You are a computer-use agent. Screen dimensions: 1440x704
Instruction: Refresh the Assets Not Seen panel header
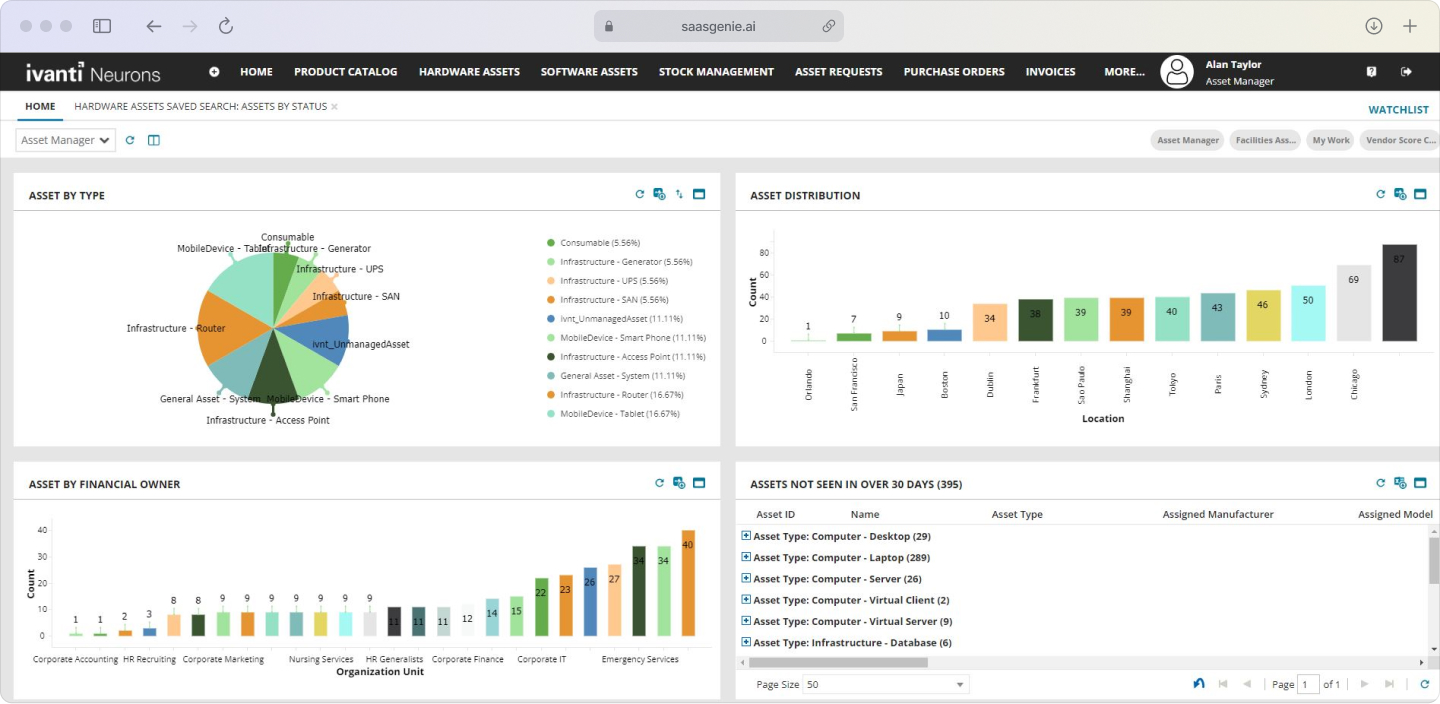[1381, 483]
